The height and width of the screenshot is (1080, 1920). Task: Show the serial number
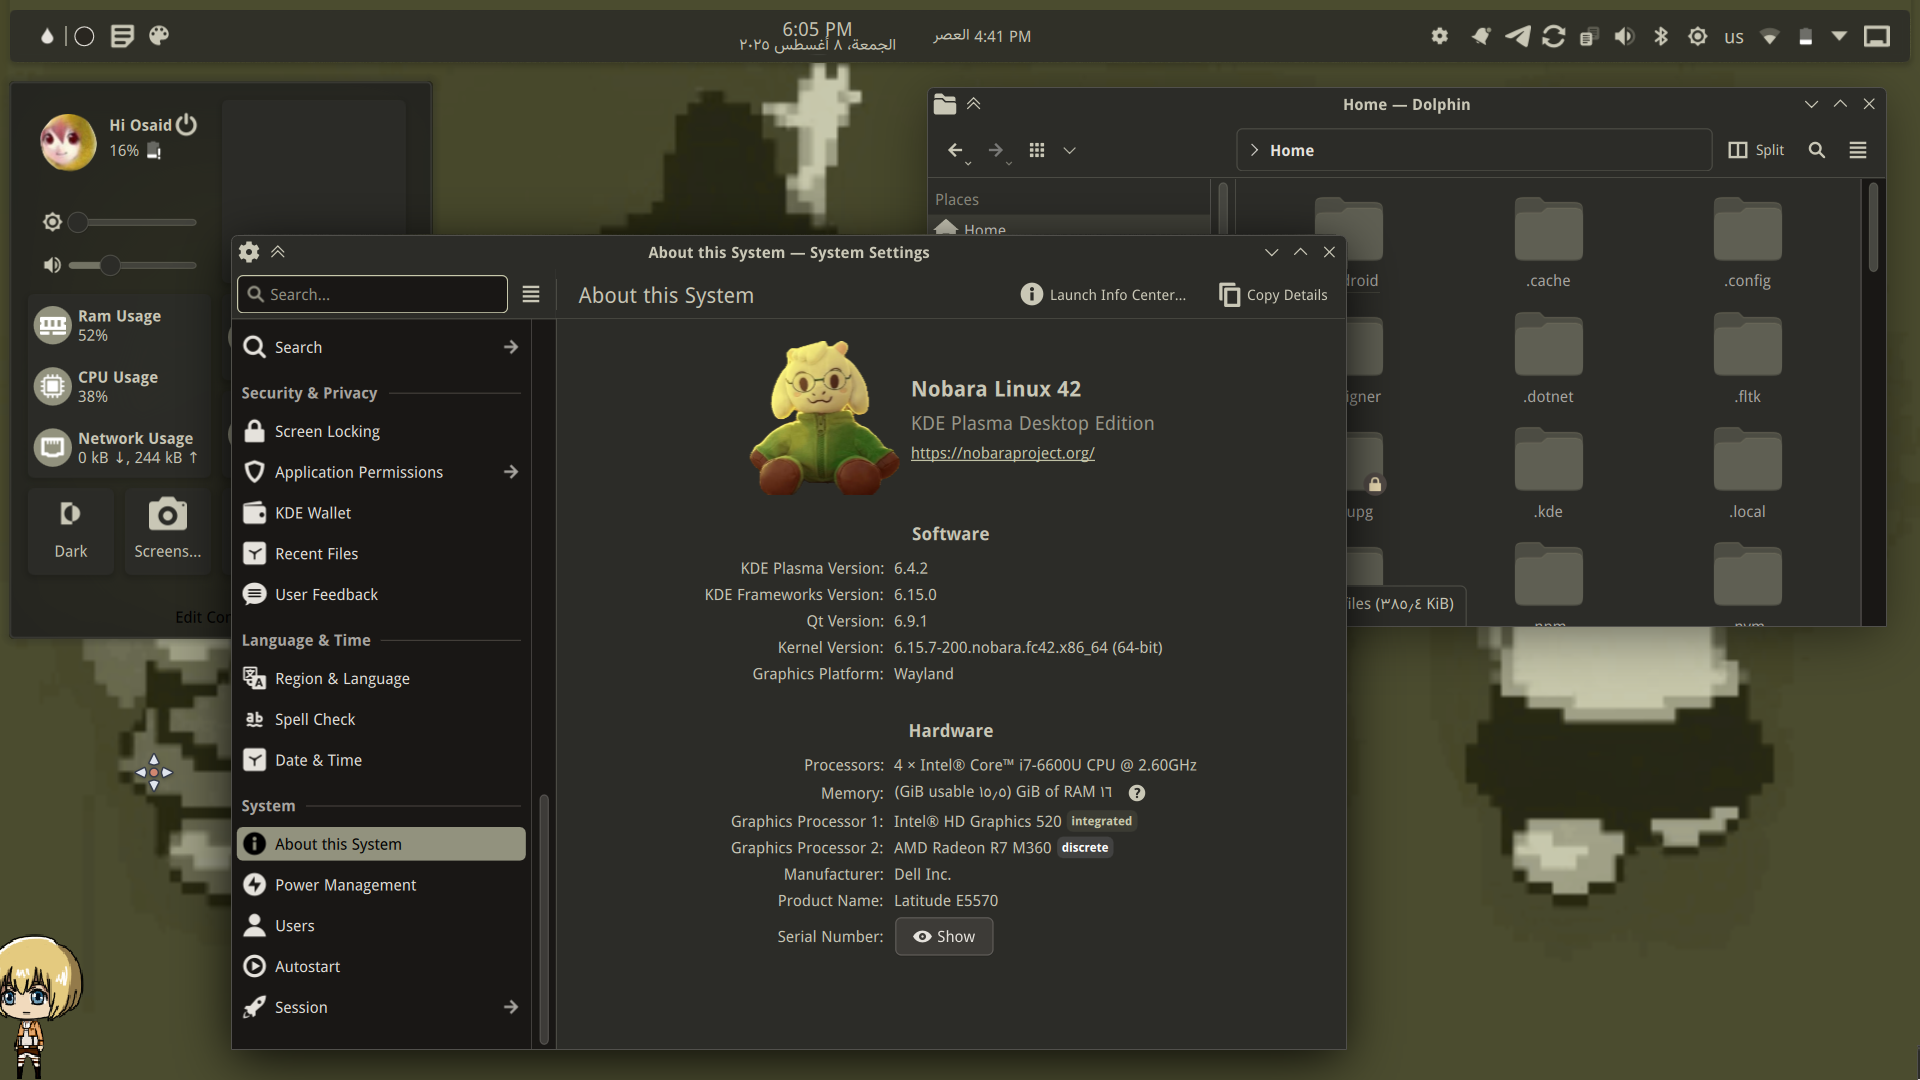944,937
